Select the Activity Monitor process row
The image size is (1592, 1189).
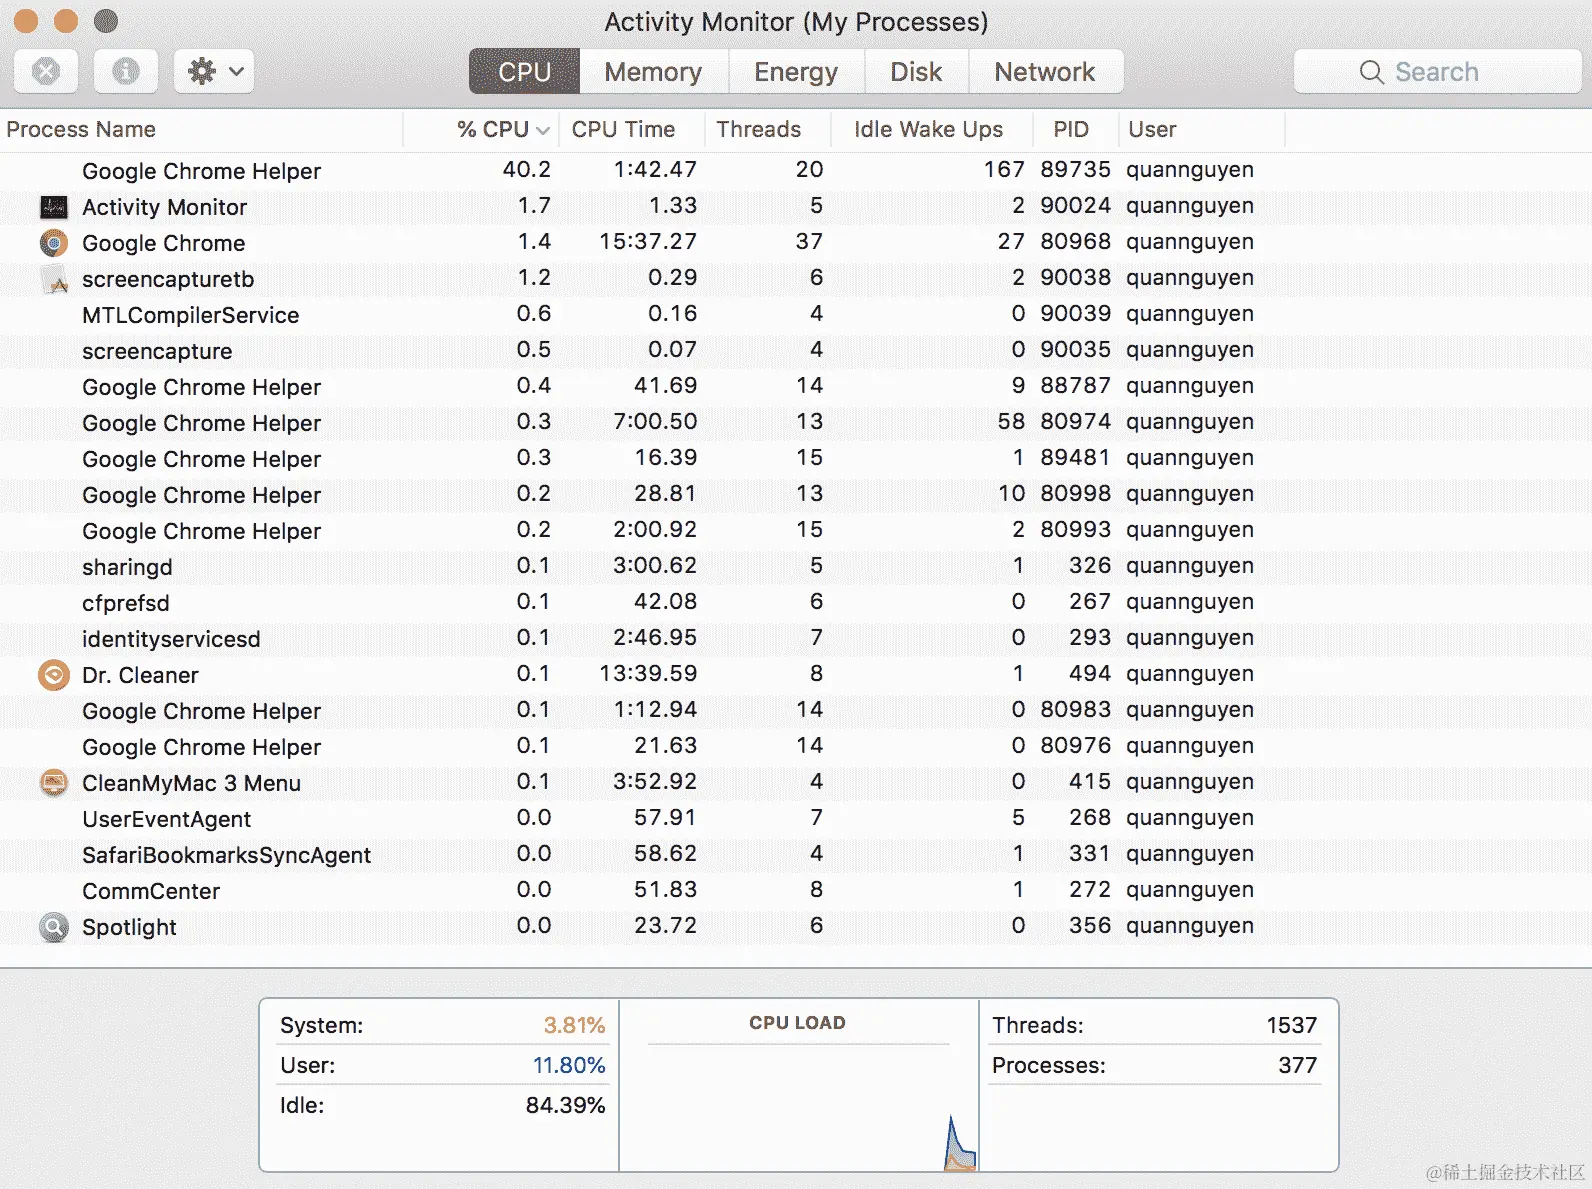click(x=796, y=207)
